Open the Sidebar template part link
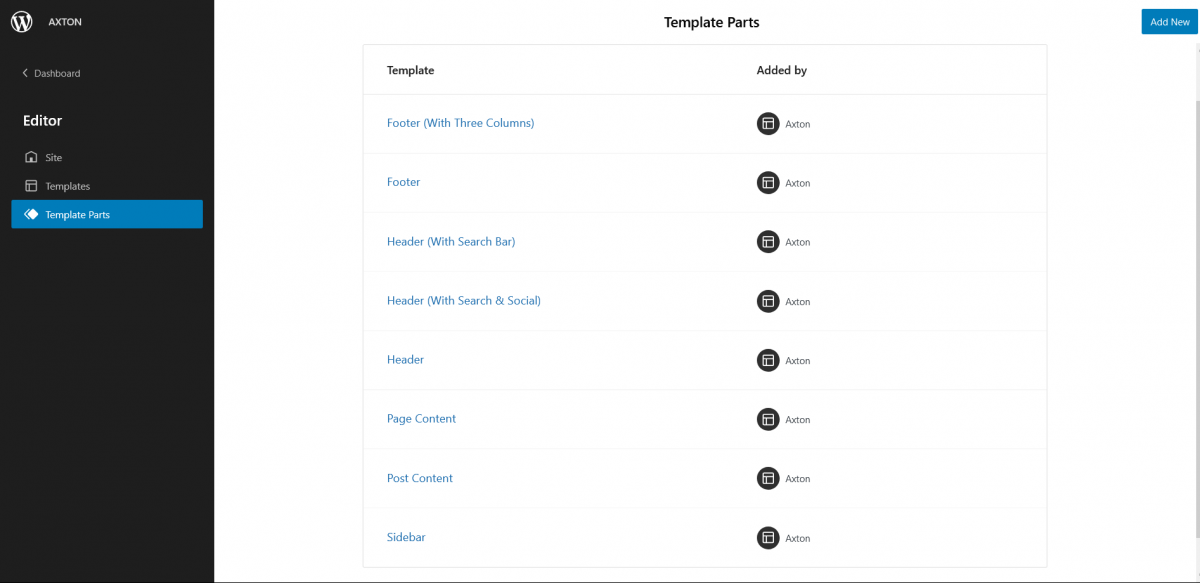This screenshot has width=1200, height=583. [406, 537]
